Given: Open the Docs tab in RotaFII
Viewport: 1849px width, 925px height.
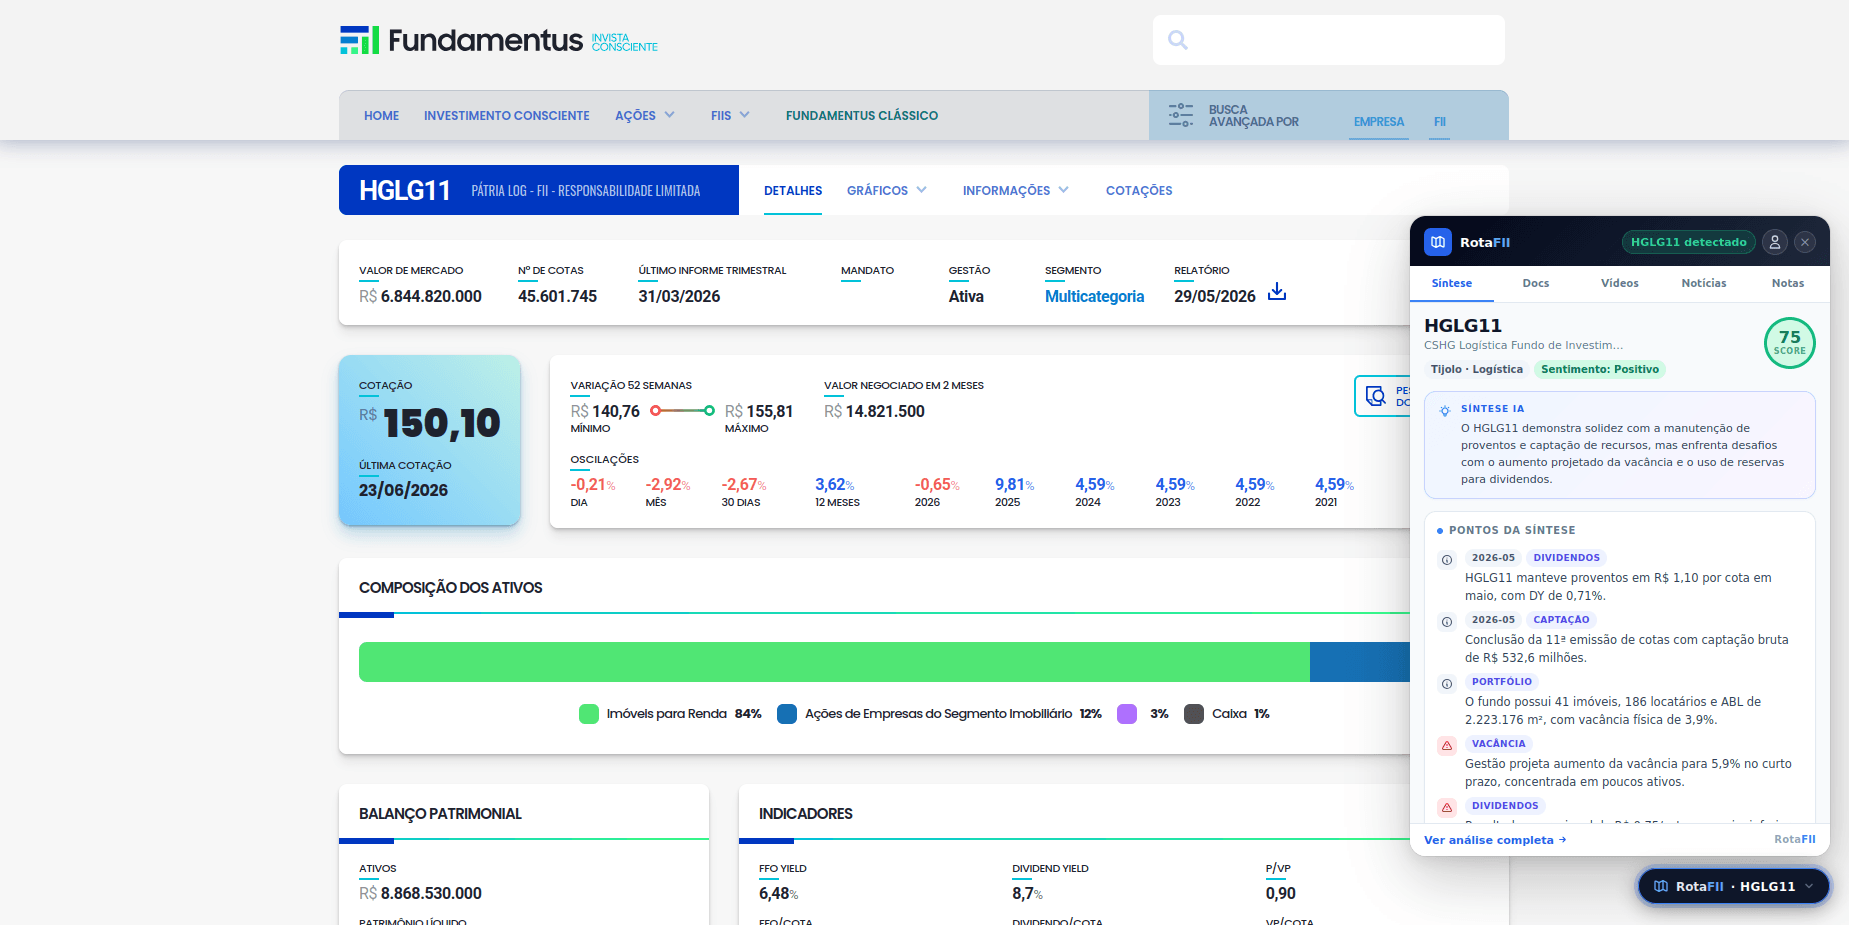Looking at the screenshot, I should [x=1536, y=283].
